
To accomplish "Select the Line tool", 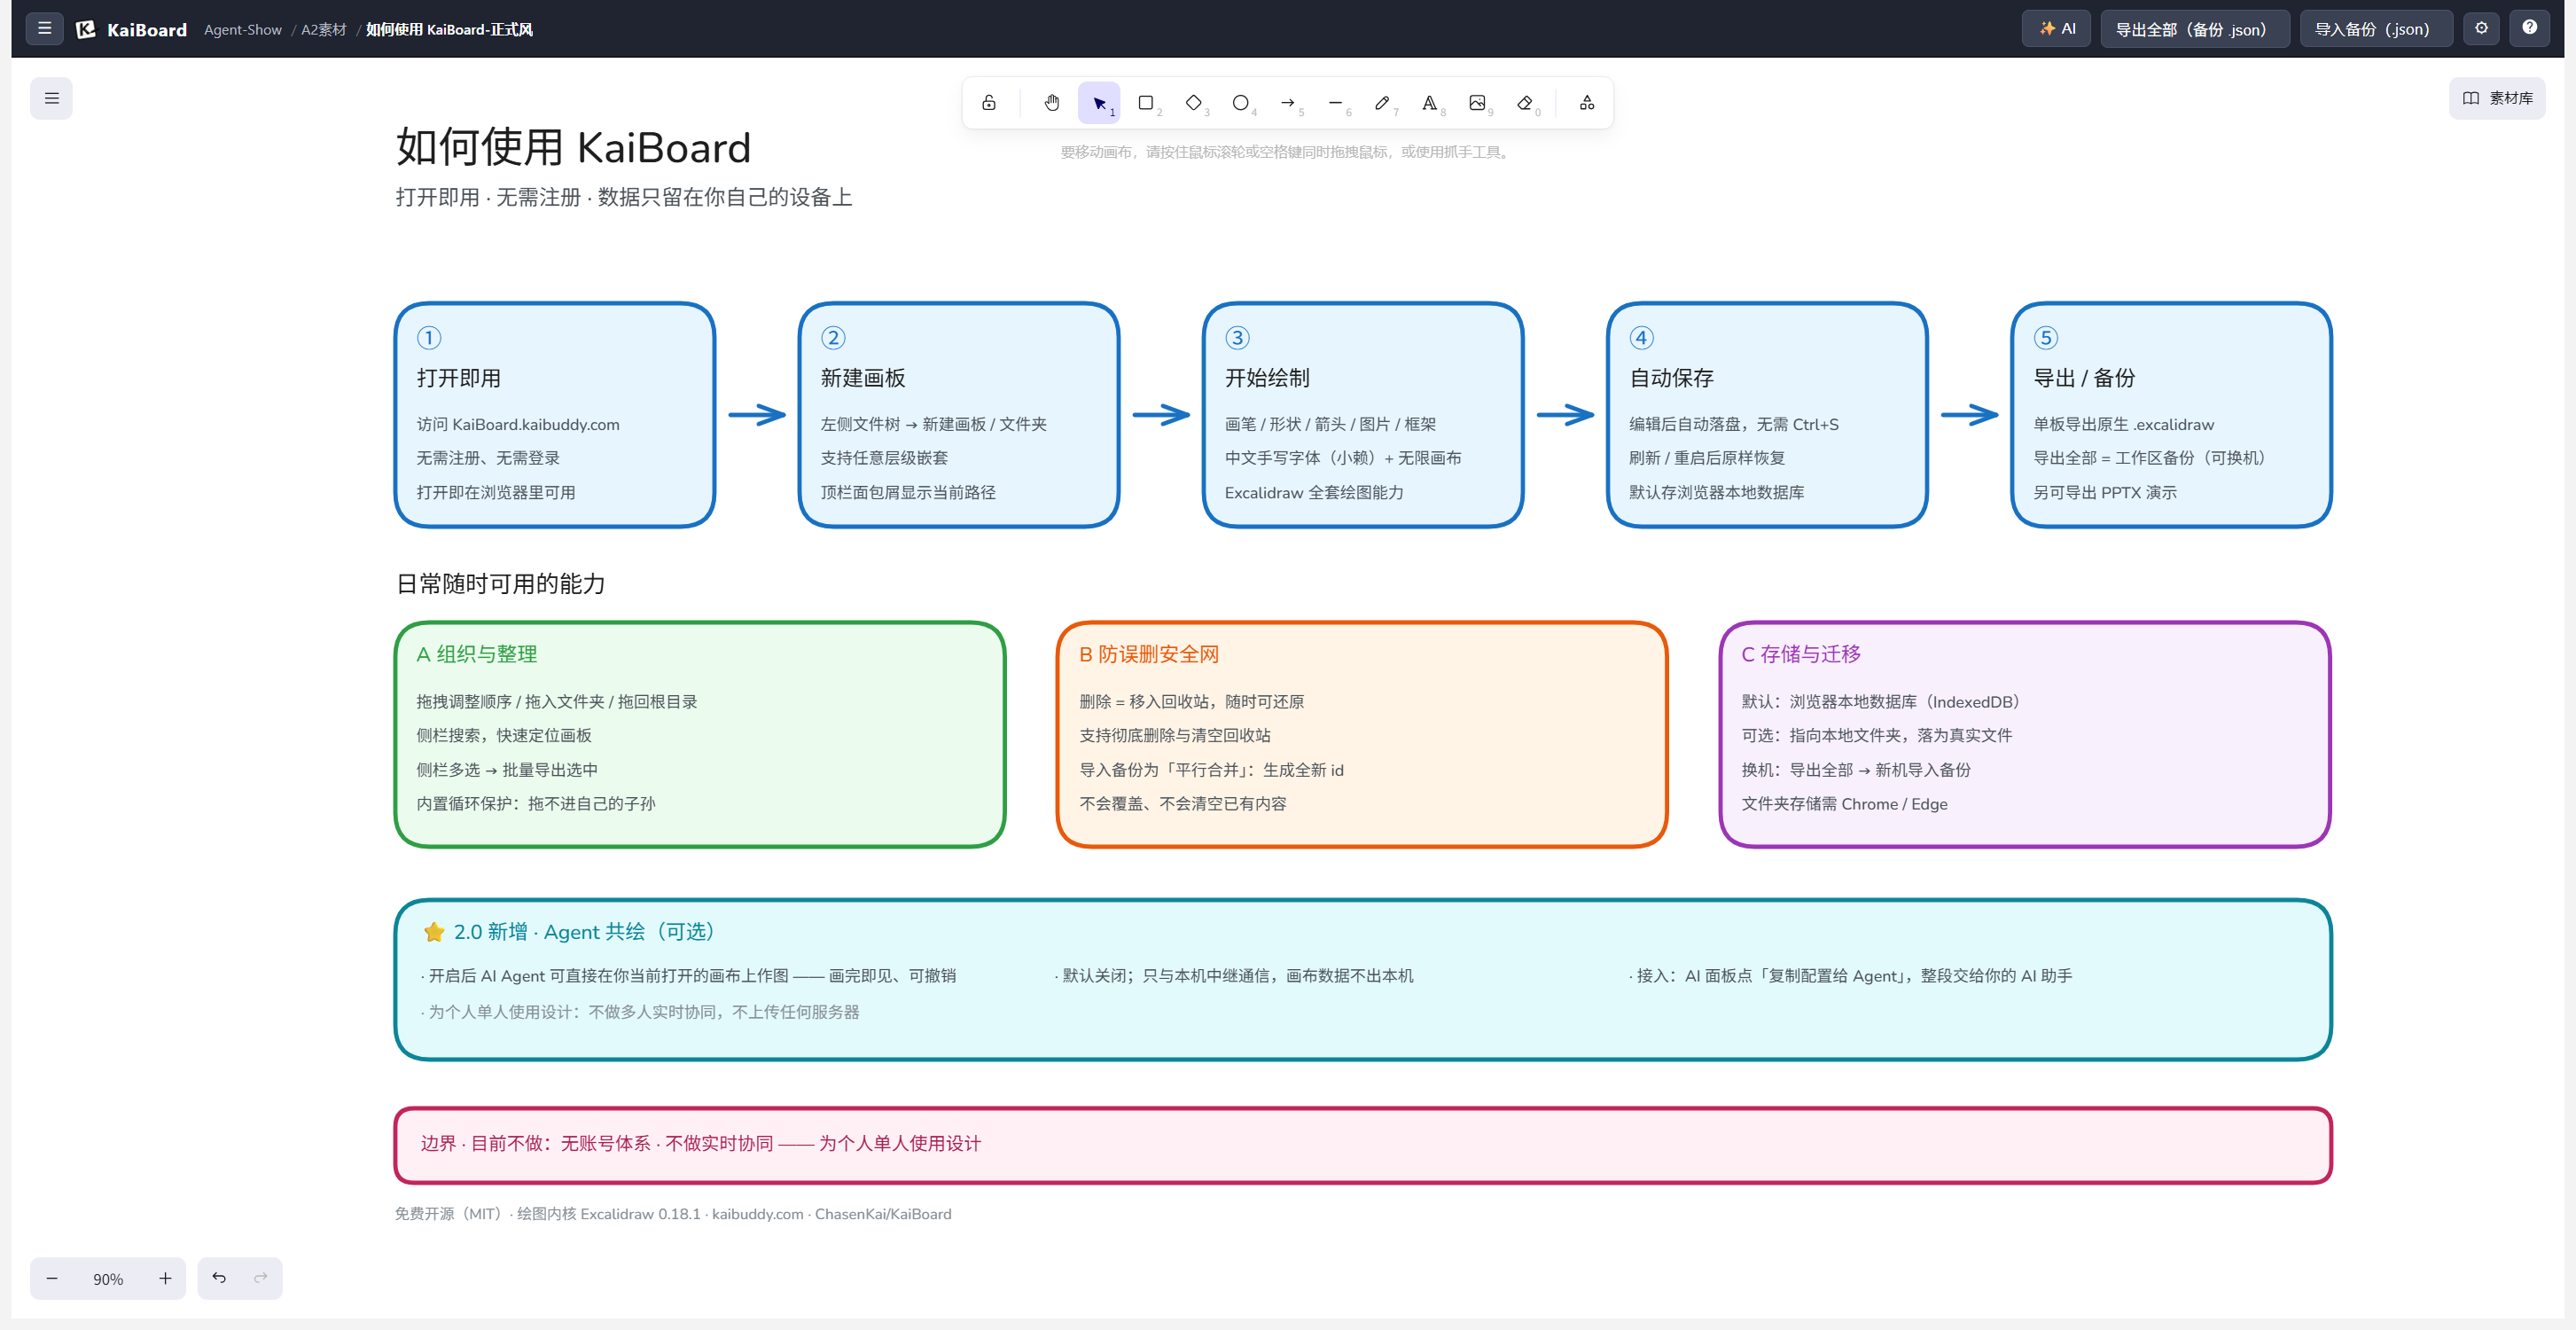I will tap(1335, 103).
